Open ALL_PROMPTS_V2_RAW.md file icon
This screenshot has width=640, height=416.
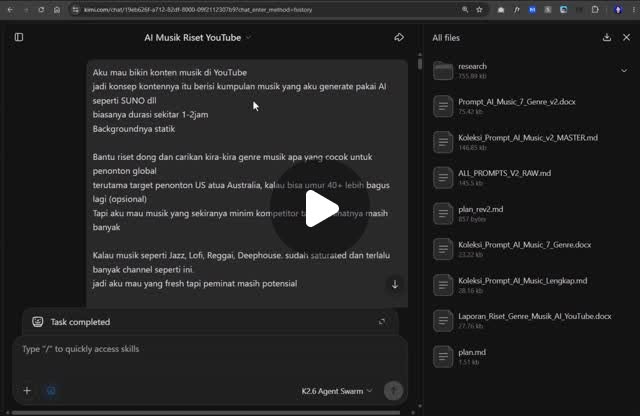coord(443,178)
